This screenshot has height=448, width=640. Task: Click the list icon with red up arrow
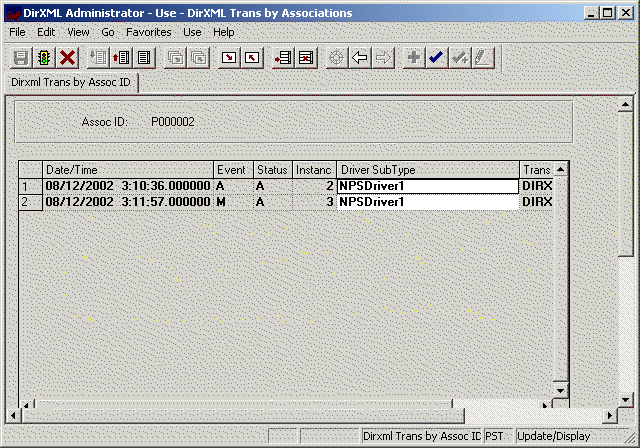tap(121, 58)
